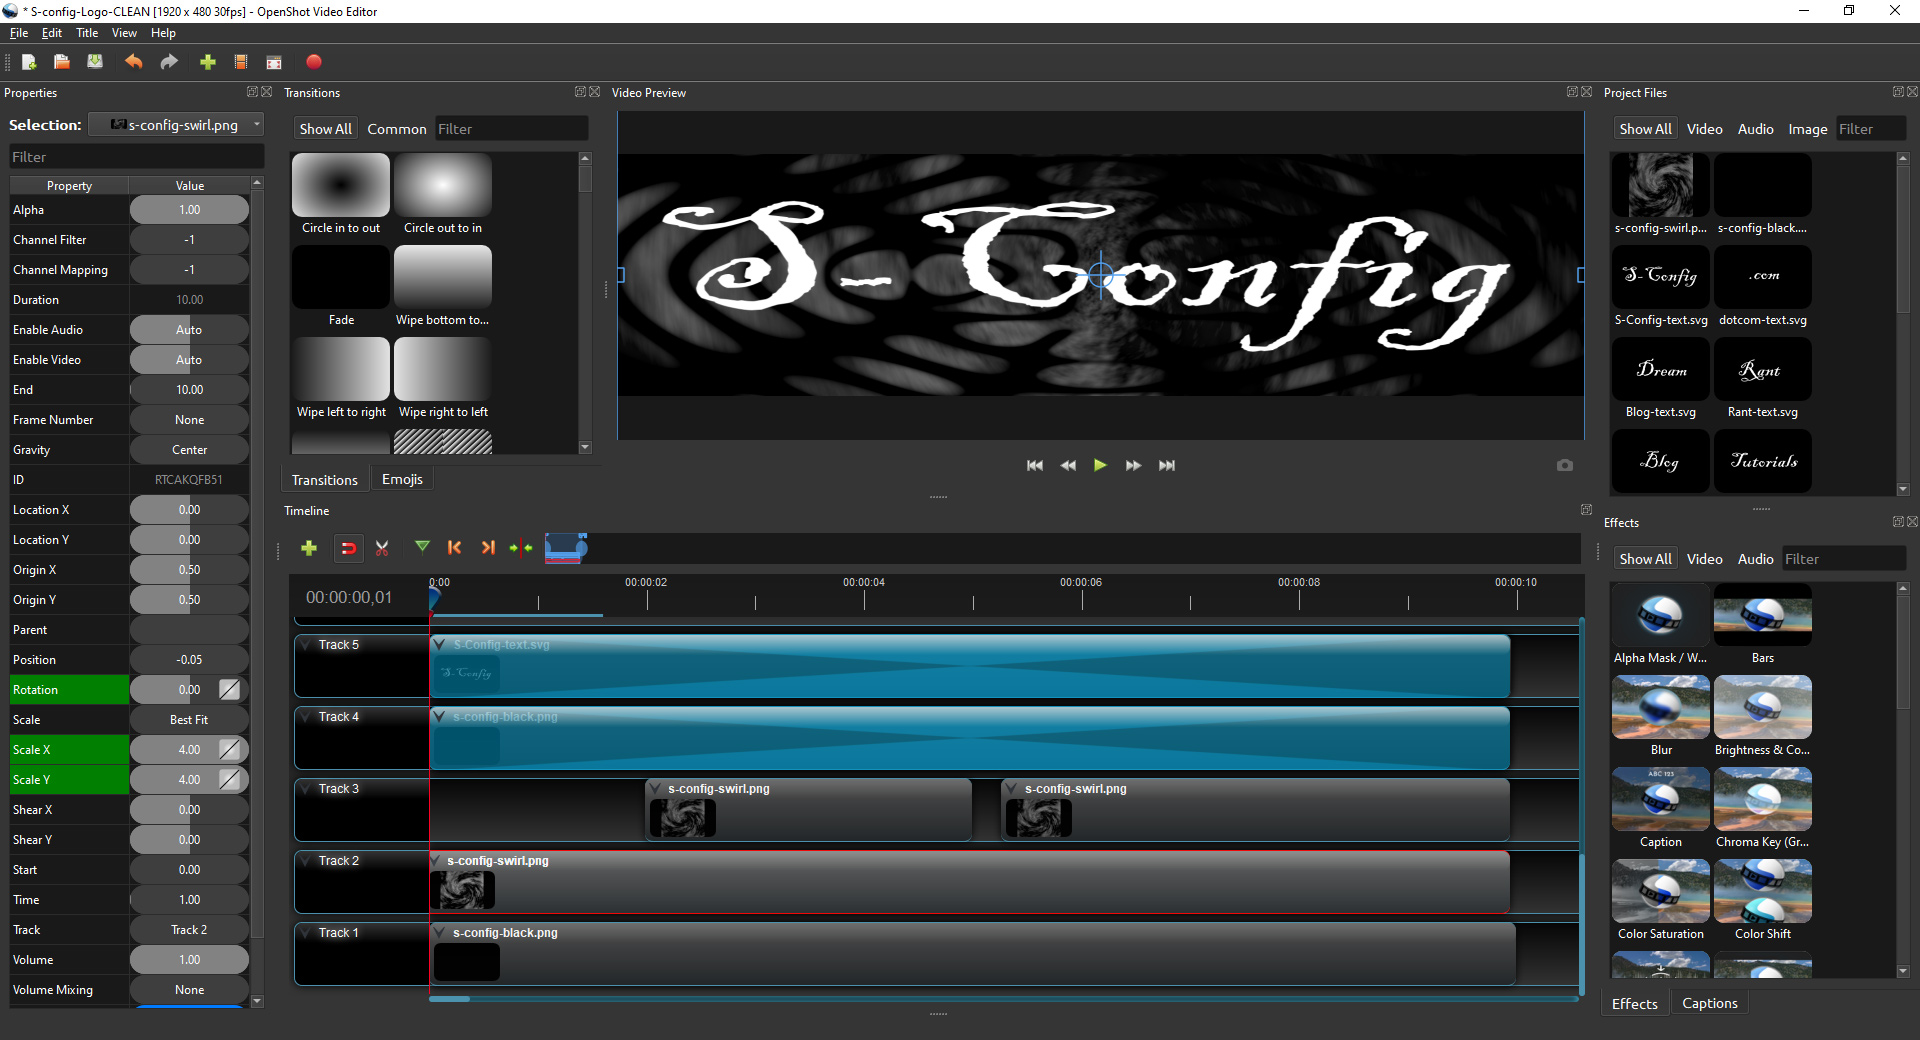Jump to next marker icon
Screen dimensions: 1920x1040
[488, 548]
